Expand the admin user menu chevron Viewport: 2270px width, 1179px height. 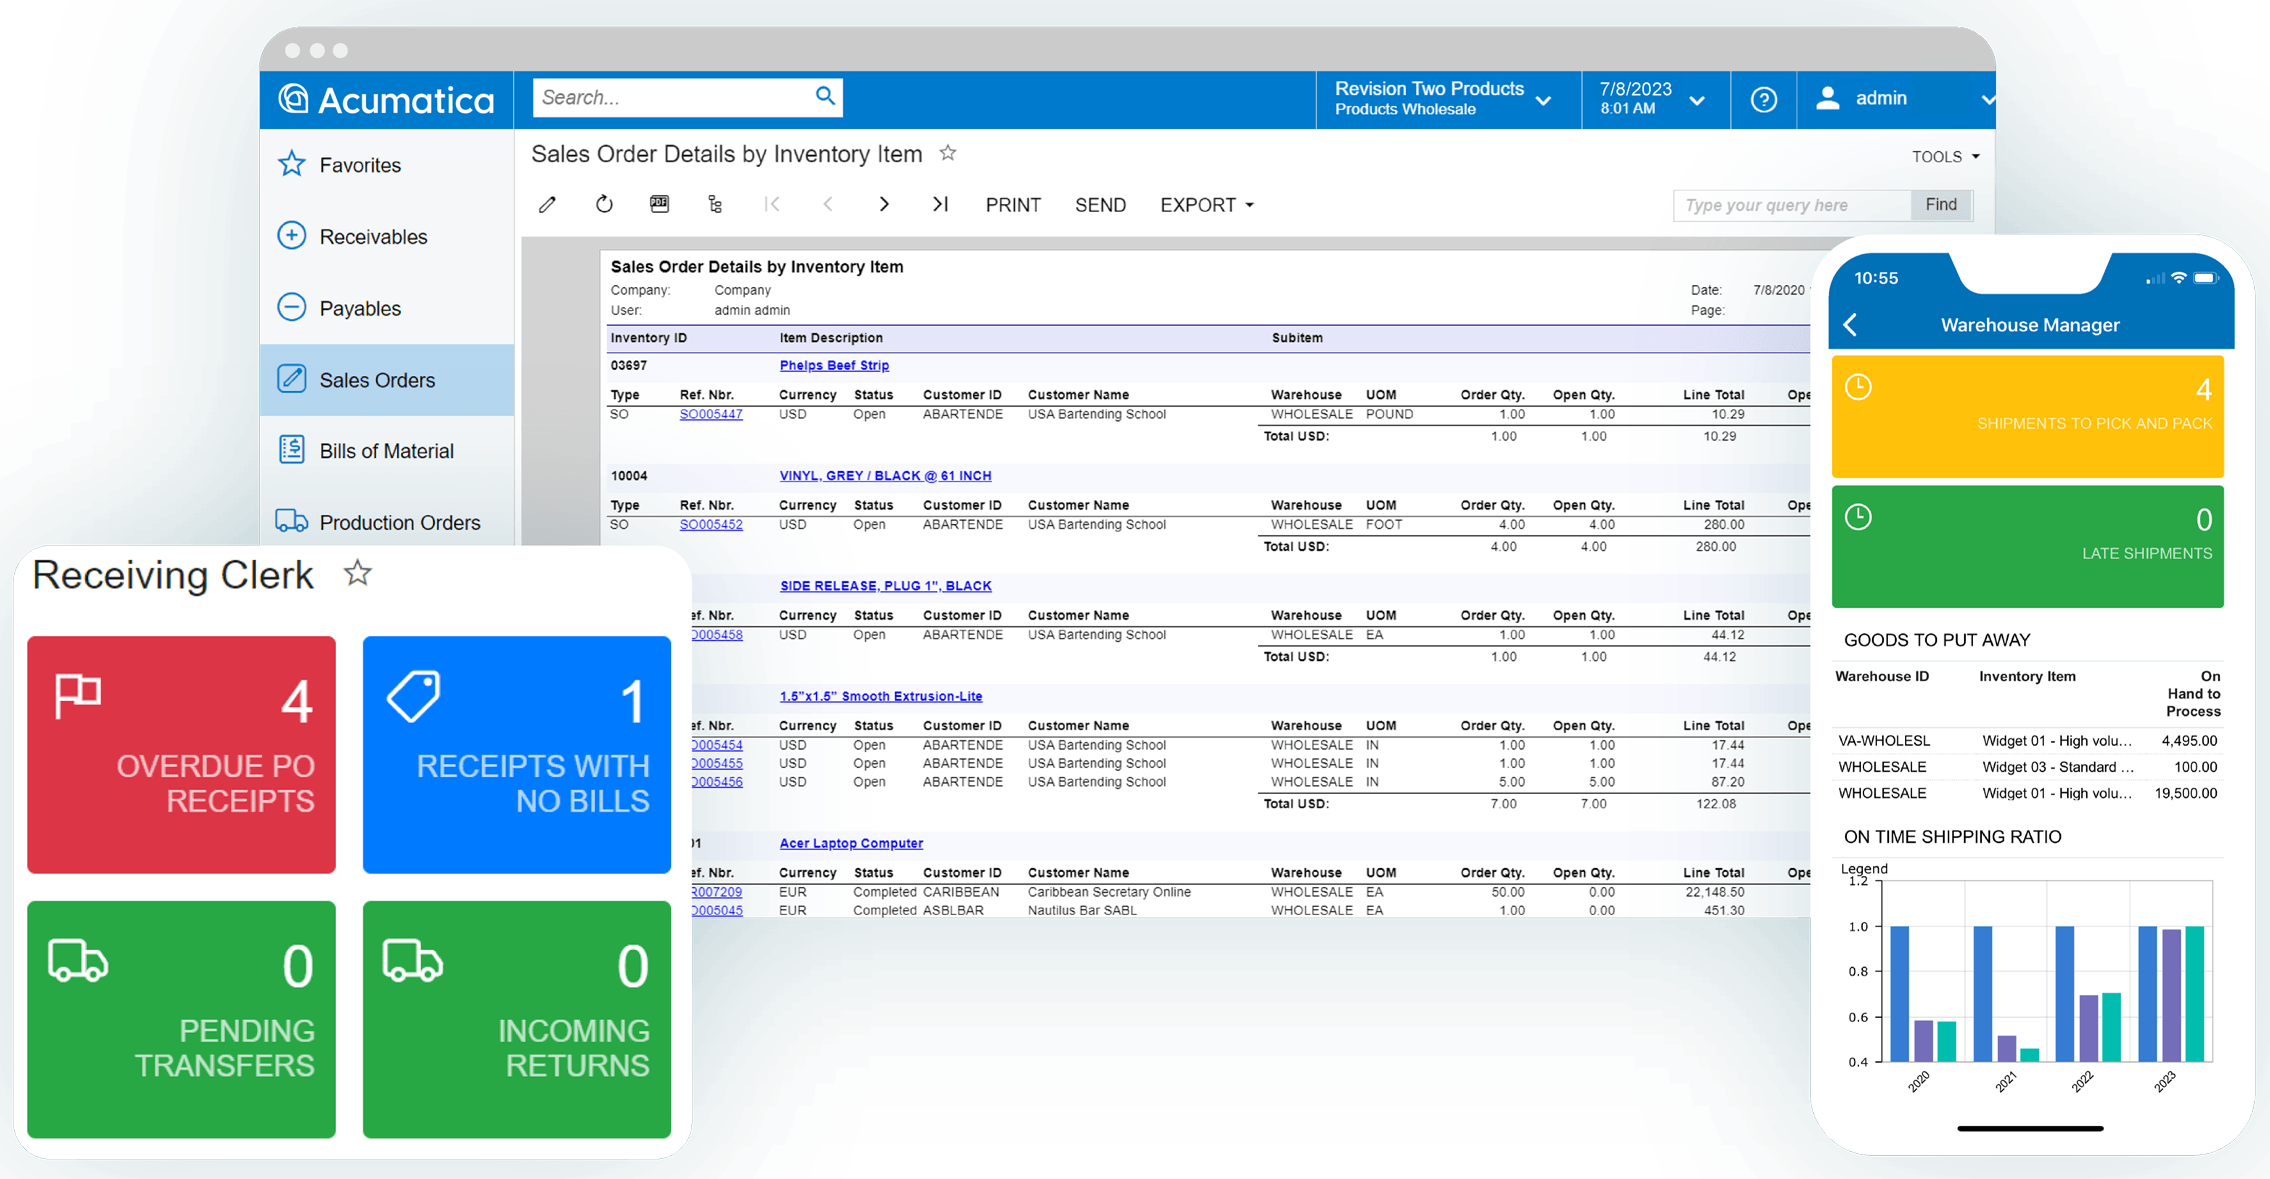click(1987, 100)
